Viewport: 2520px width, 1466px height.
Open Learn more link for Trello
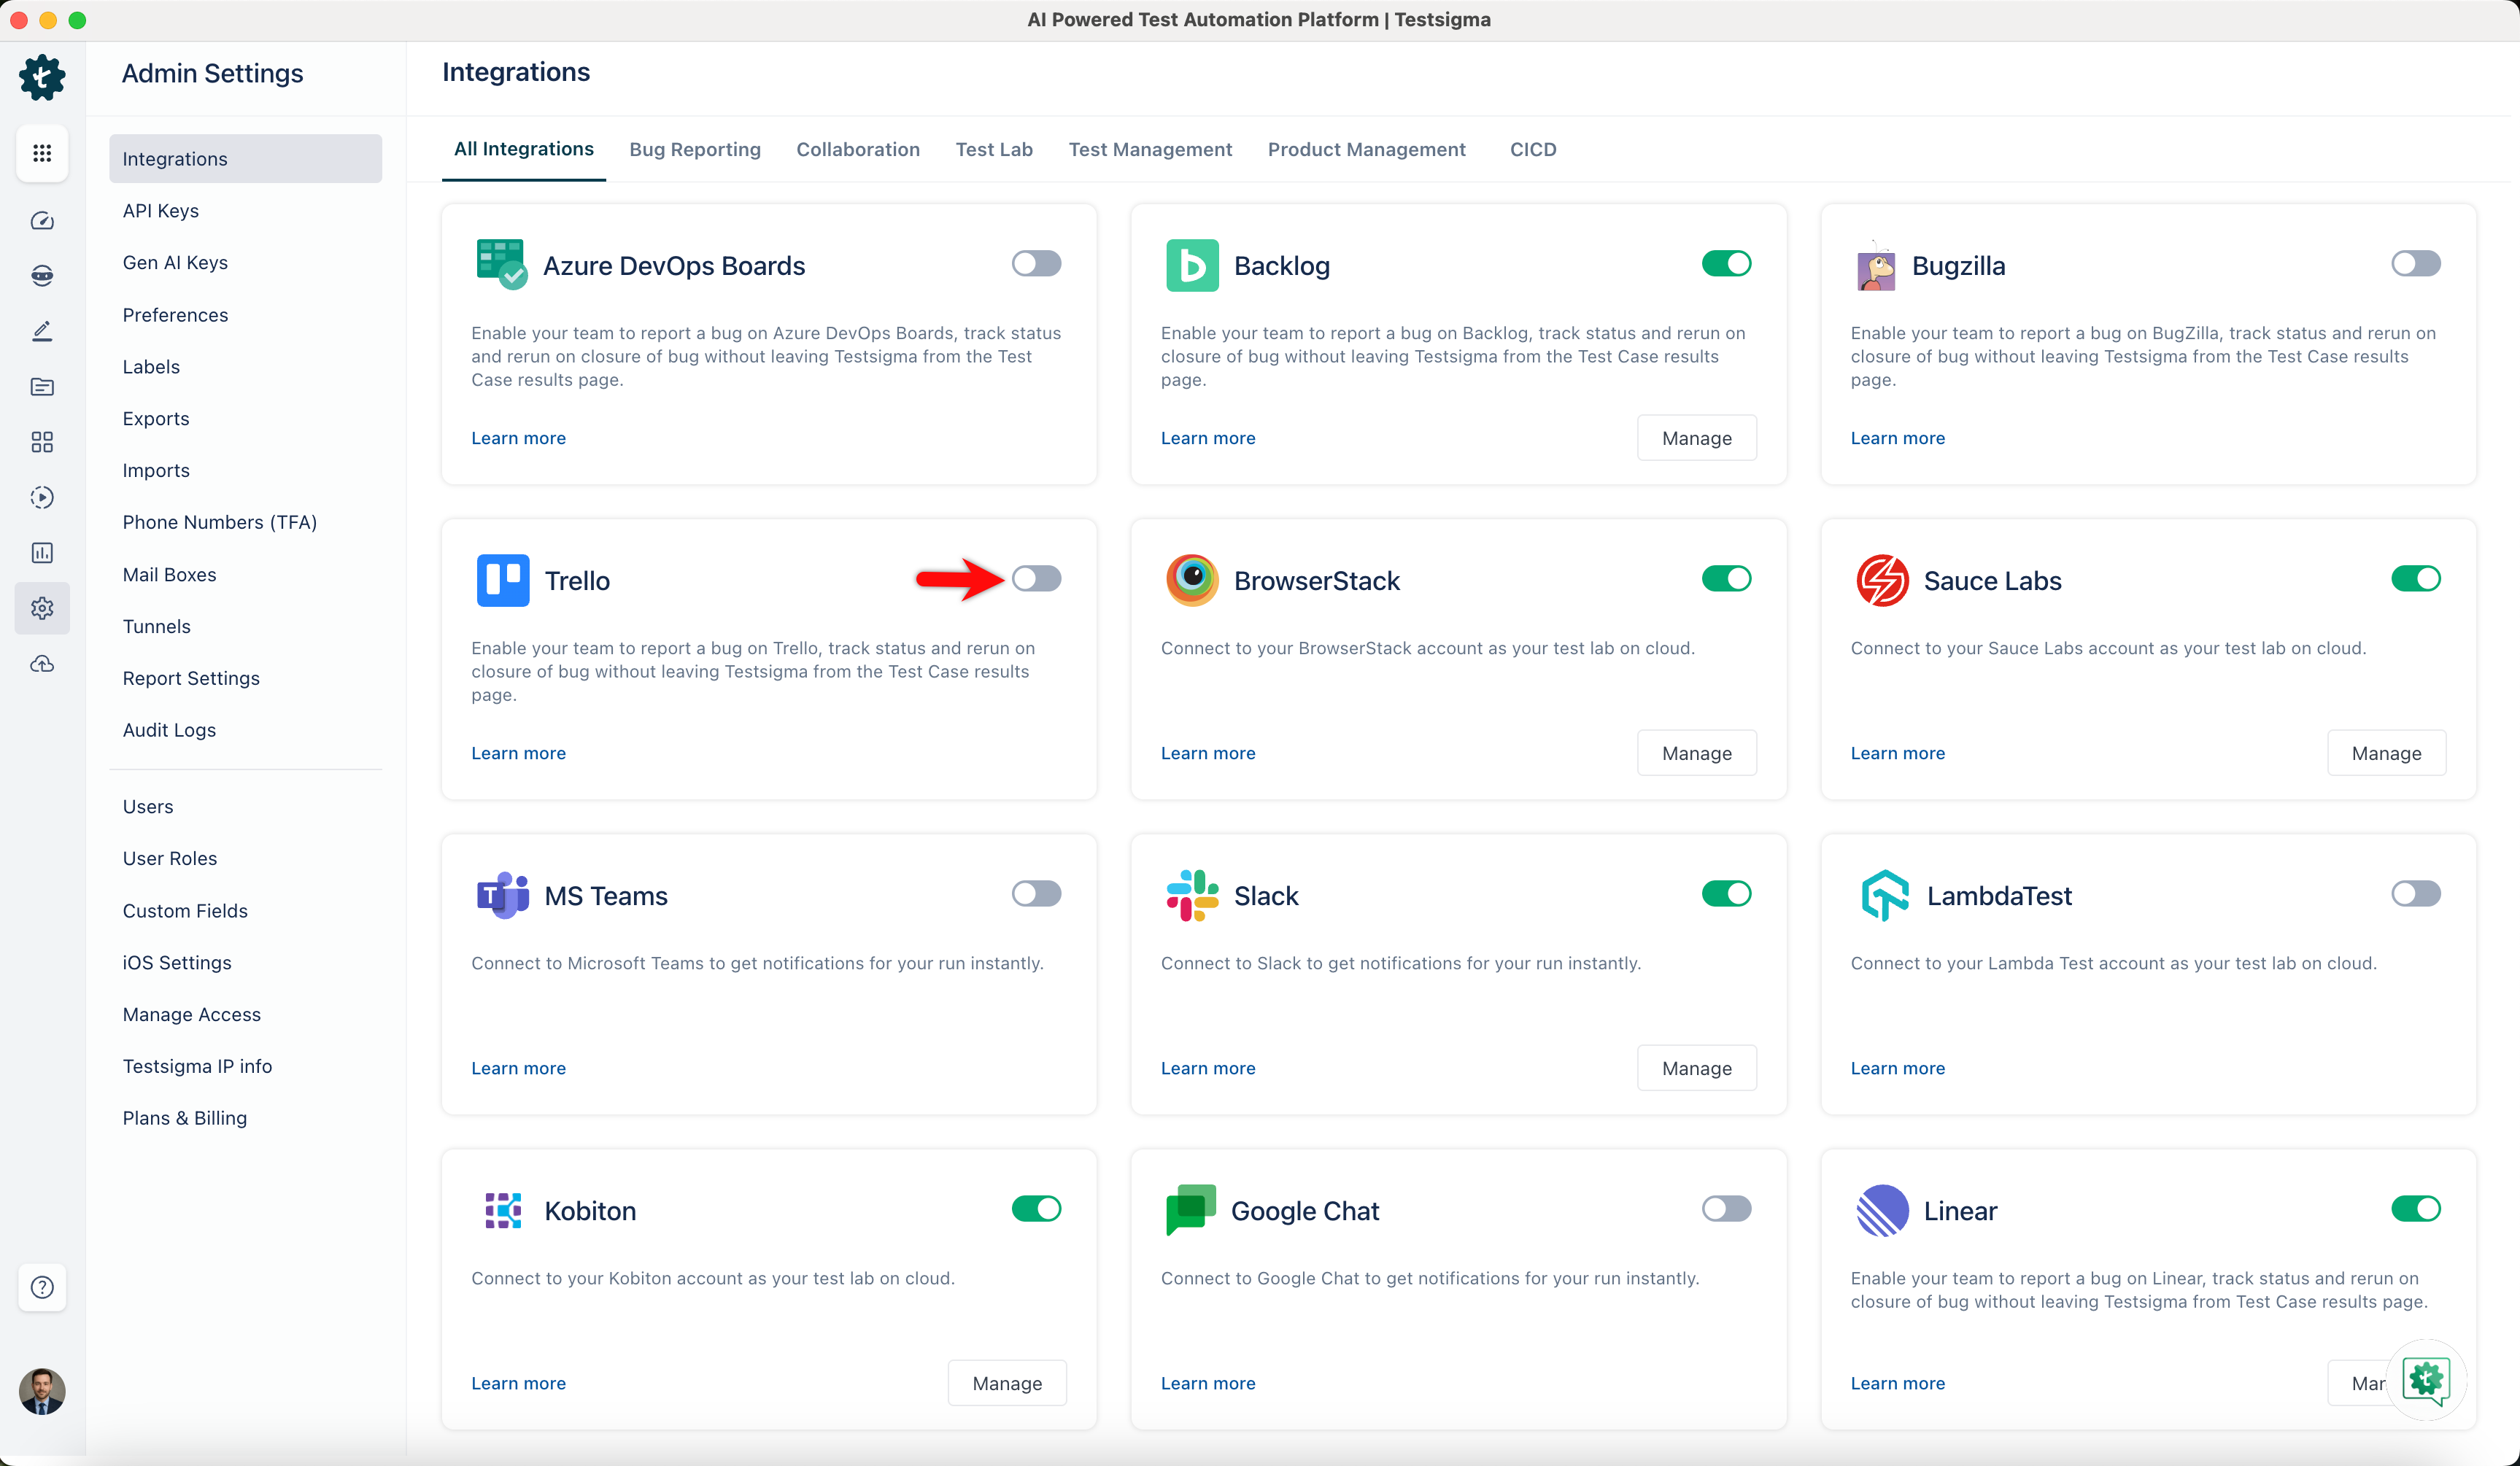tap(518, 753)
